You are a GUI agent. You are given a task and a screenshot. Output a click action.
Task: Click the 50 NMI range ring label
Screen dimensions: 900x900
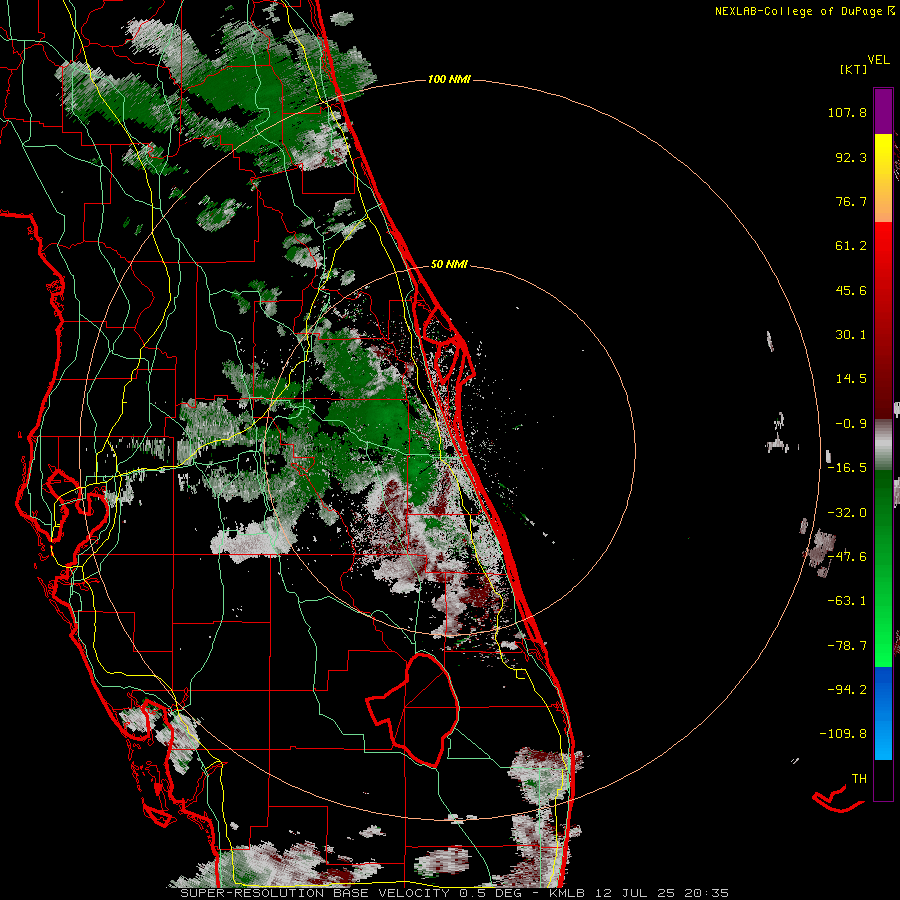pos(449,265)
